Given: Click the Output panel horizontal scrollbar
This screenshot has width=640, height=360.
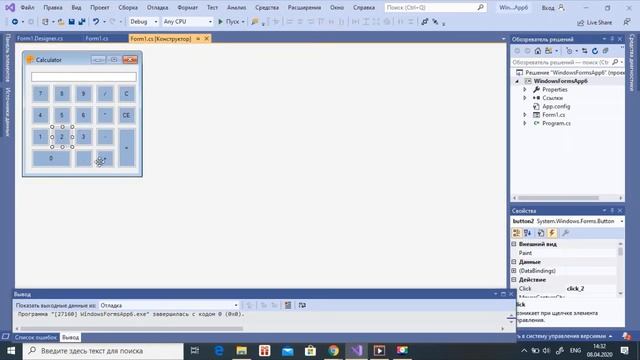Looking at the screenshot, I should tap(132, 329).
